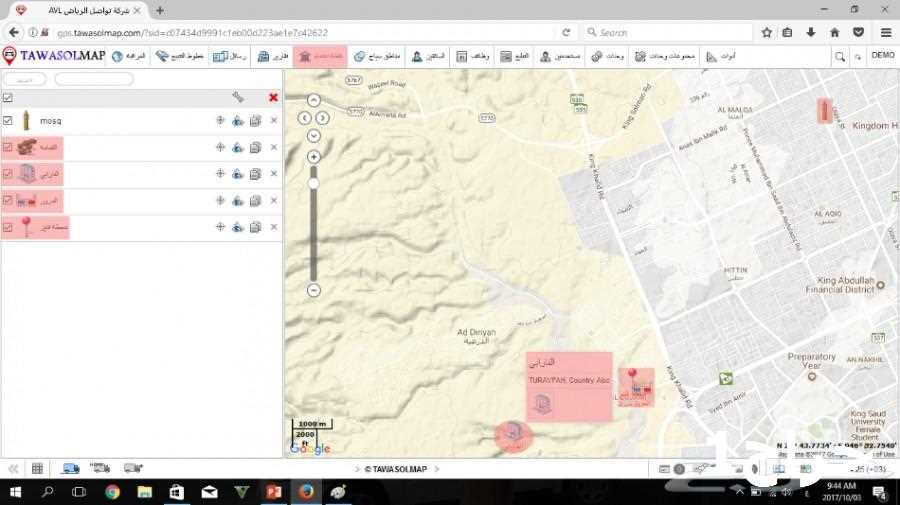Image resolution: width=900 pixels, height=505 pixels.
Task: Open the users menu item with user icon
Action: pyautogui.click(x=560, y=56)
